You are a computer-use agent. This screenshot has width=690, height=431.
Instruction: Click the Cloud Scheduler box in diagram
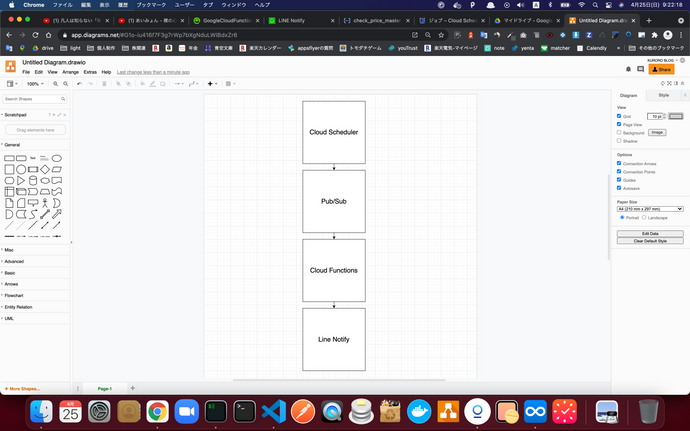point(334,132)
